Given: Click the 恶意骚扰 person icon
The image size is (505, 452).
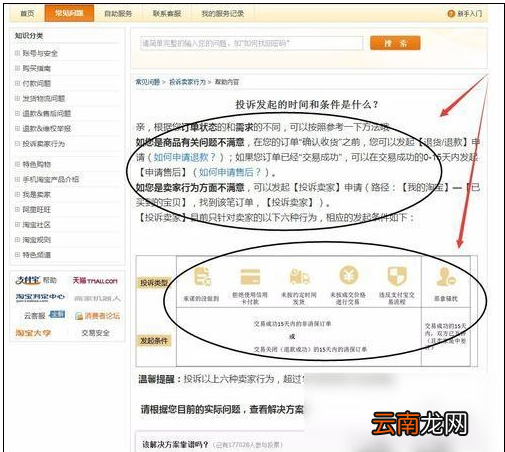Looking at the screenshot, I should [x=445, y=277].
